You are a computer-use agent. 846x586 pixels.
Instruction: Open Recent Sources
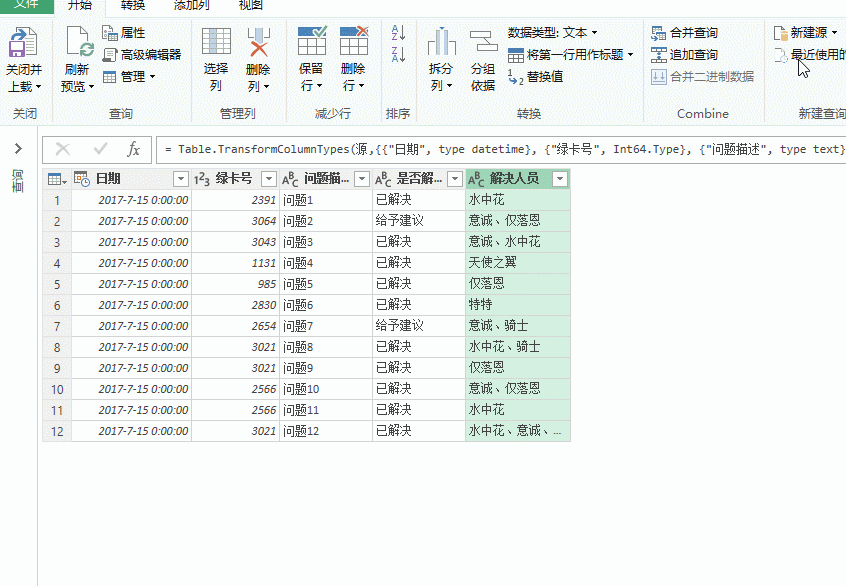pyautogui.click(x=809, y=54)
